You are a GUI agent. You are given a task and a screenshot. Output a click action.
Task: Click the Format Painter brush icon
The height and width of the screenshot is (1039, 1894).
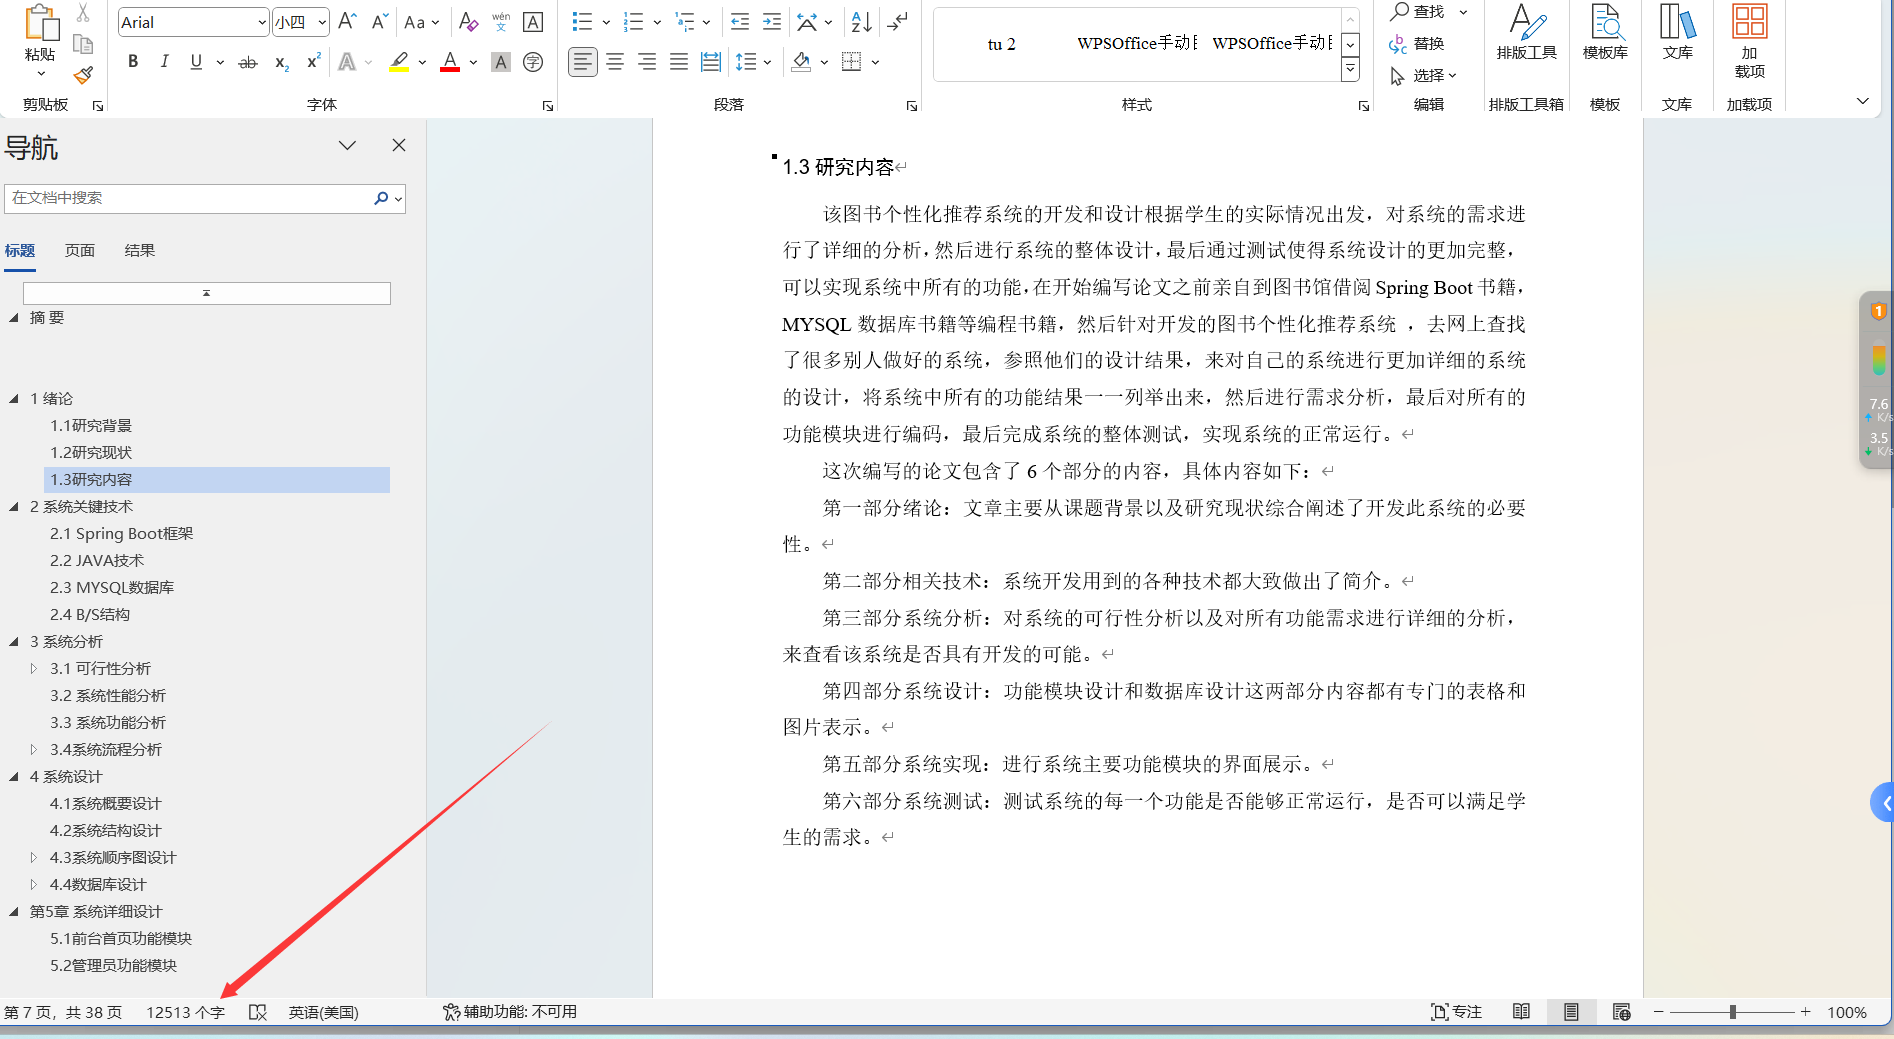[x=84, y=75]
